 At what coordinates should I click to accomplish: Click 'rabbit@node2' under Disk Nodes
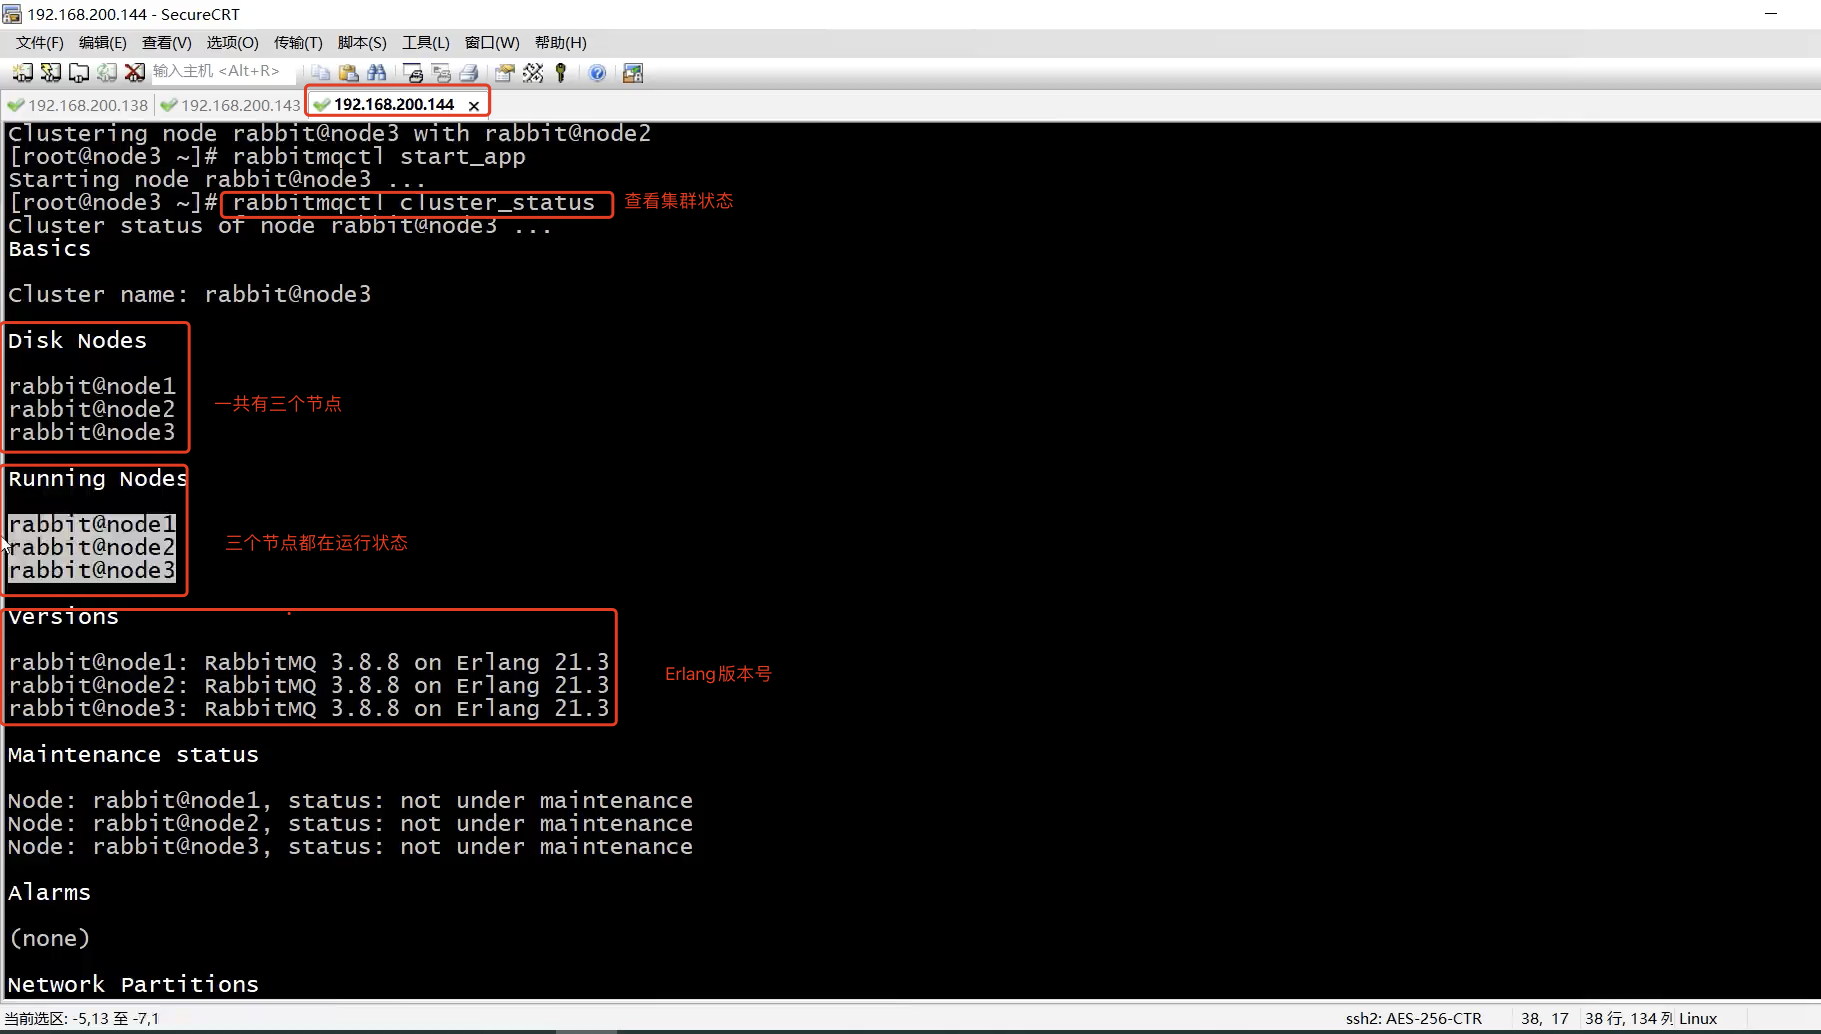pos(92,409)
